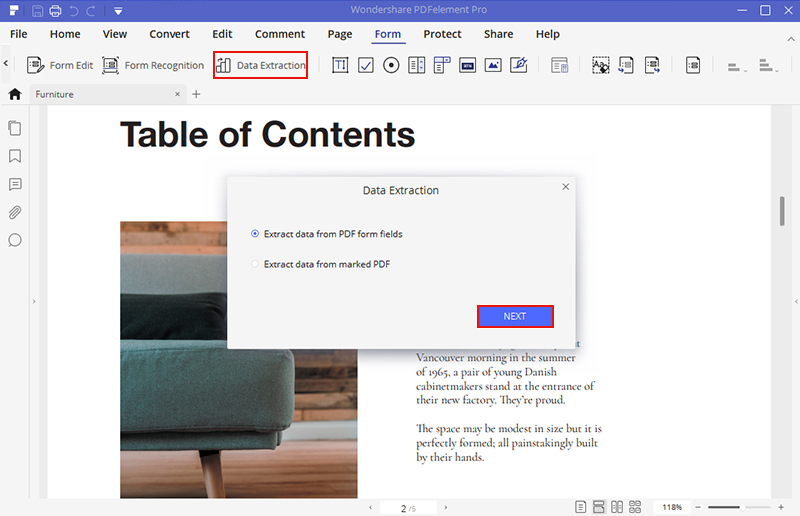Open the Convert menu tab
The image size is (800, 516).
click(x=169, y=34)
